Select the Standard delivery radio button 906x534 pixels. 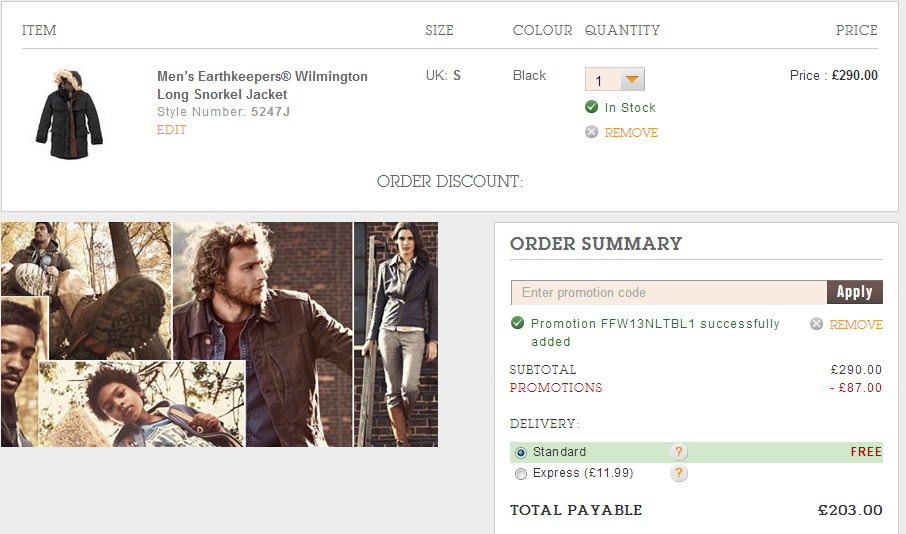(x=520, y=453)
